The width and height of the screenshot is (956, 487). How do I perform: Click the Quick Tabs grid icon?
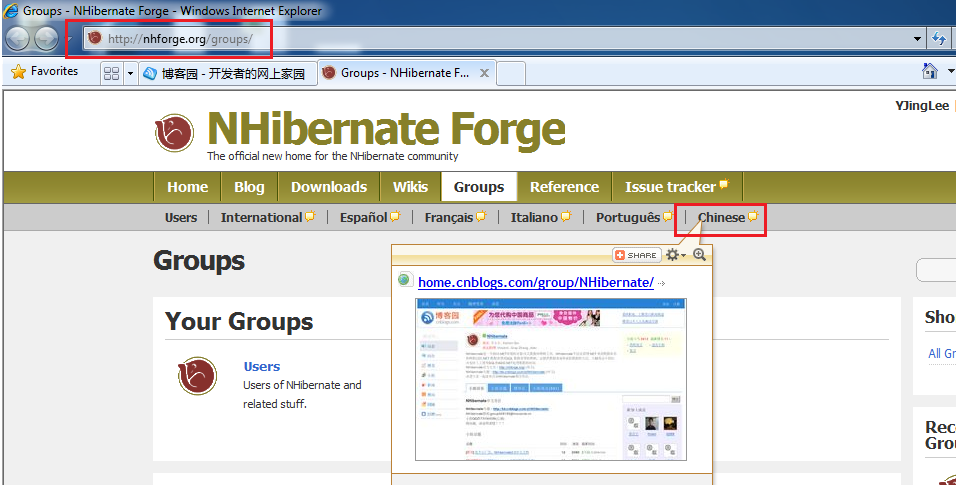pos(112,74)
